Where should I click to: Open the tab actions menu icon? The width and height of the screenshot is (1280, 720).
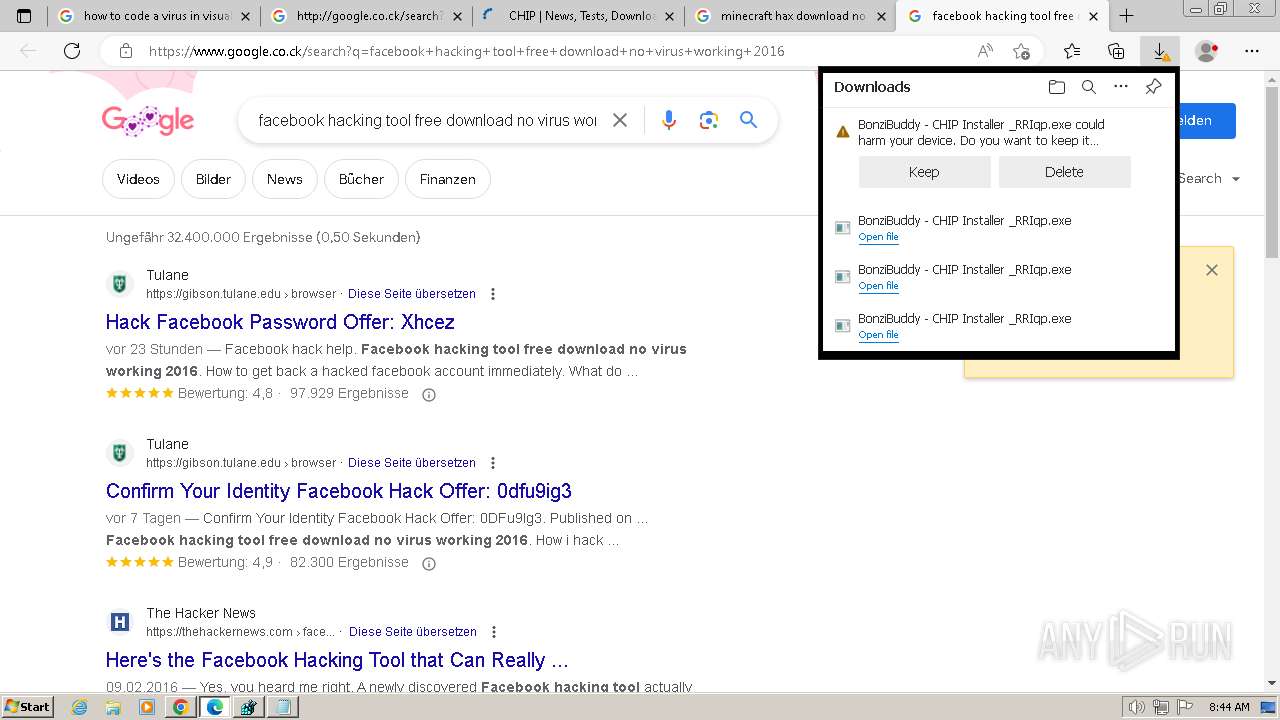point(24,16)
